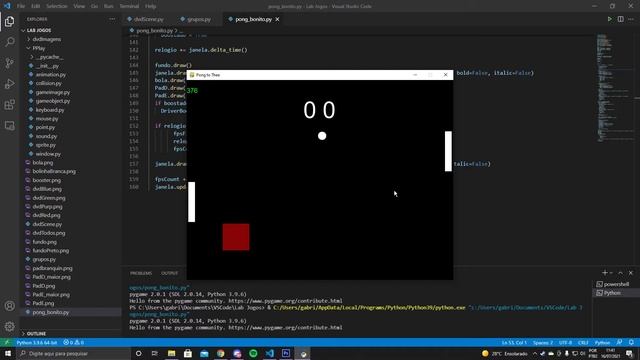Open the new terminal launch profile dropdown

pos(611,273)
